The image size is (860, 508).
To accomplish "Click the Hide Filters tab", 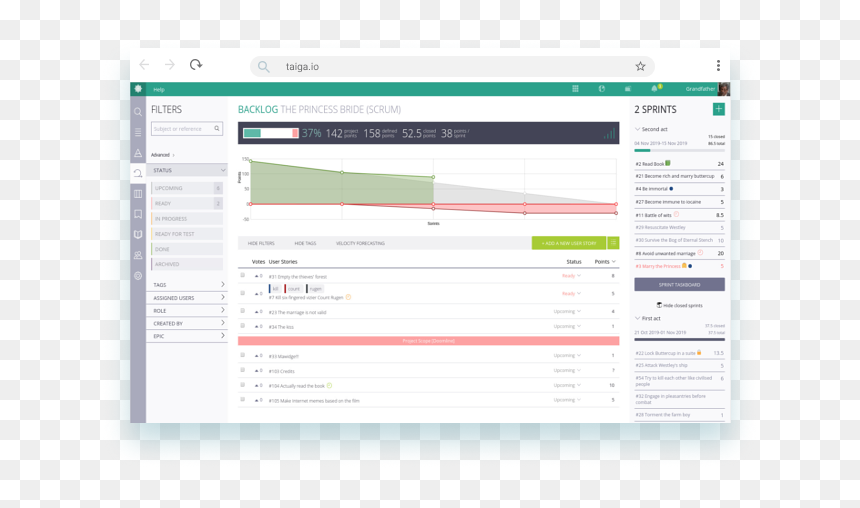I will tap(261, 243).
